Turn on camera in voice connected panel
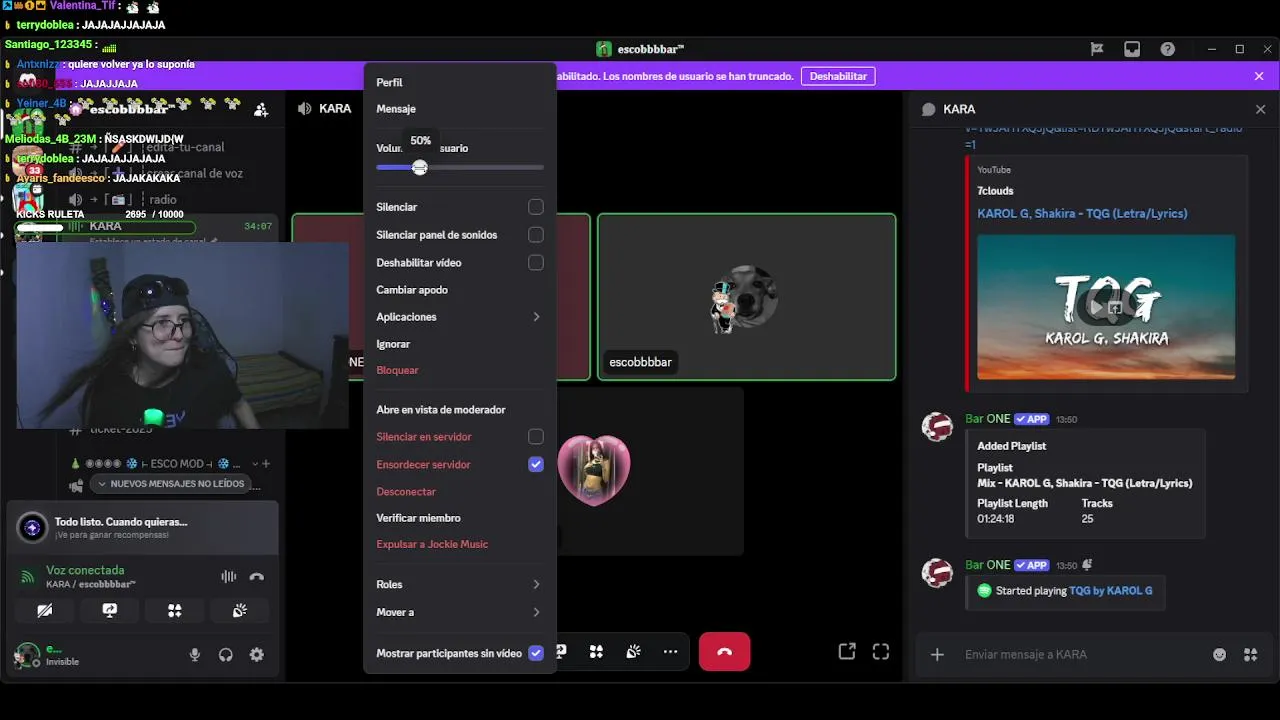 click(x=44, y=610)
